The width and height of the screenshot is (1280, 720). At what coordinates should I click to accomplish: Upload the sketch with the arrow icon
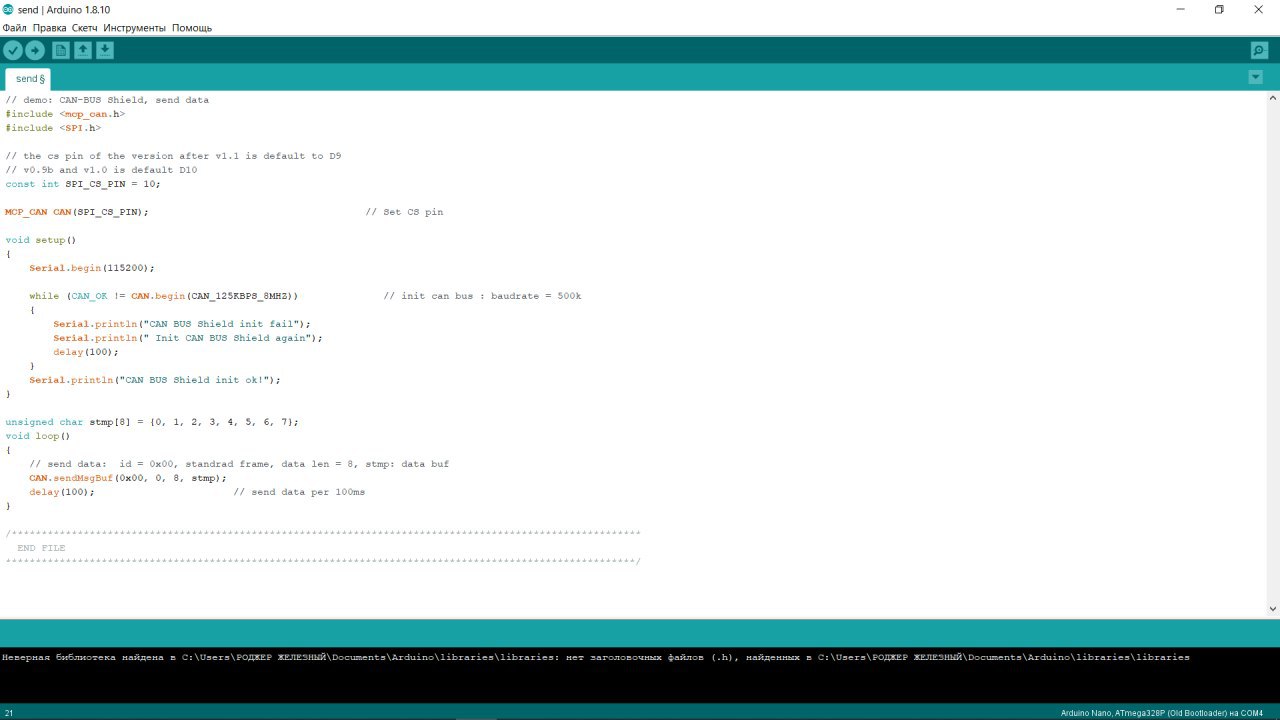click(x=35, y=50)
